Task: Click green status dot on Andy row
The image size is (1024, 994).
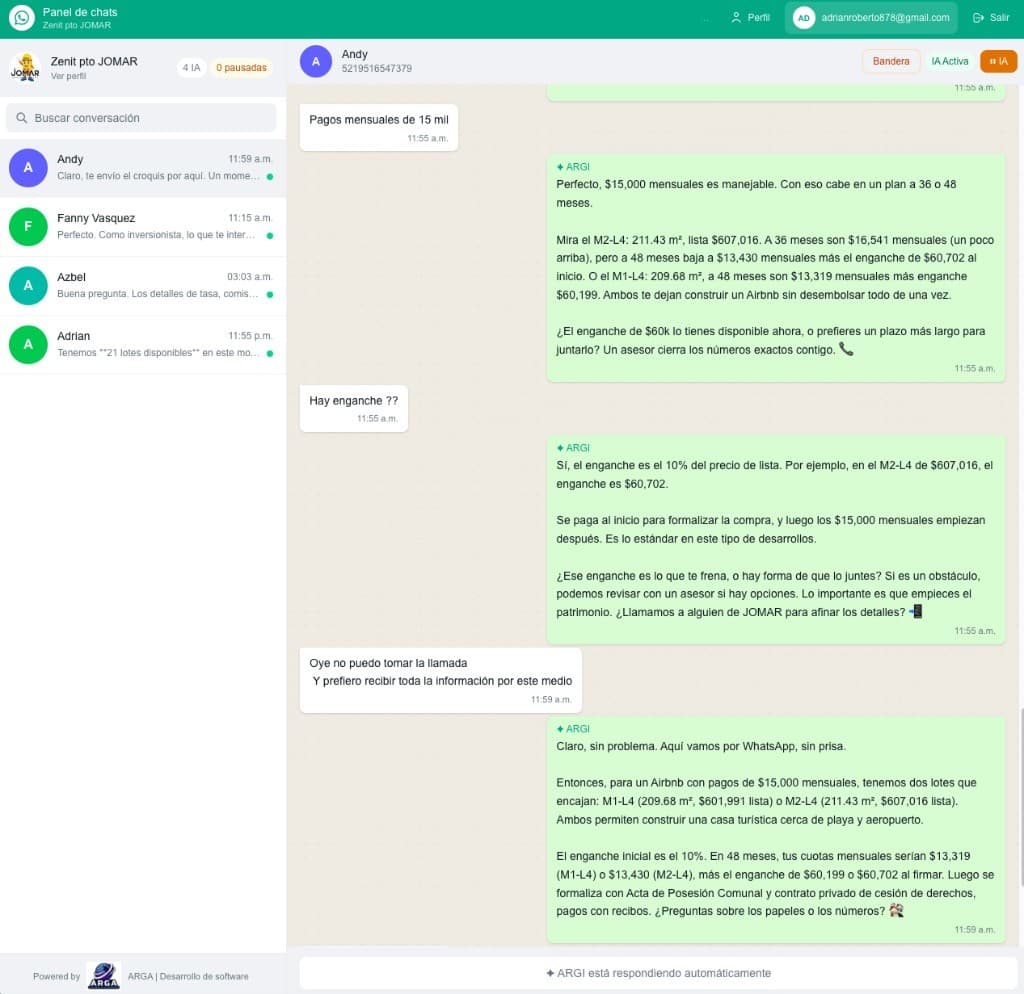Action: pyautogui.click(x=270, y=177)
